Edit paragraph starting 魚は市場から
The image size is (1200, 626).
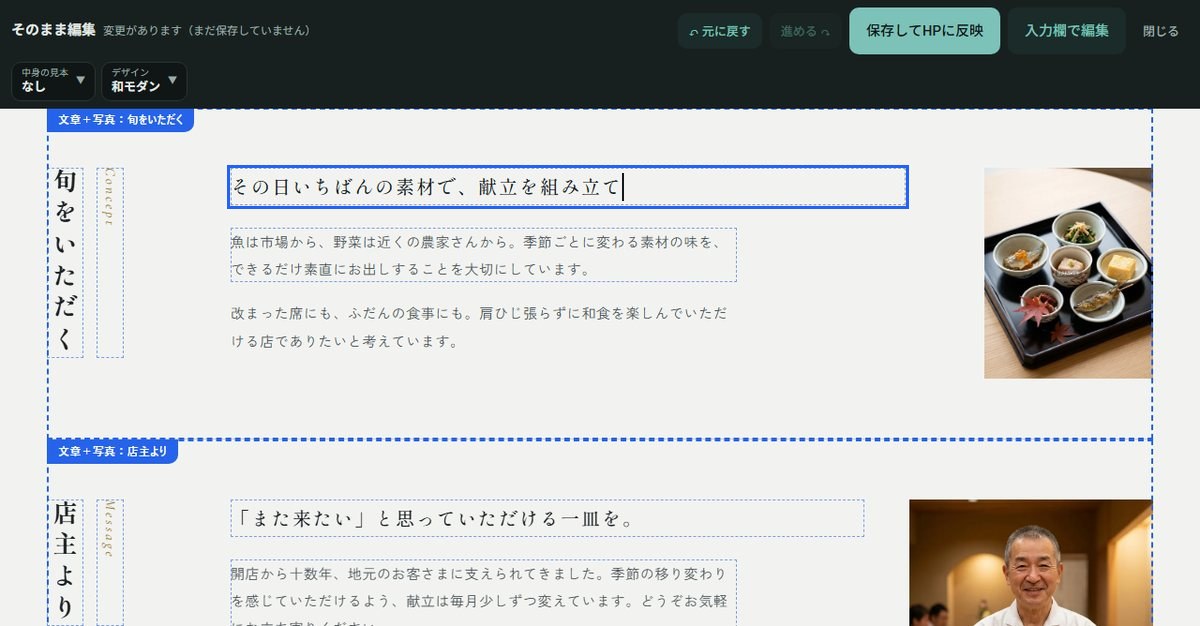click(x=484, y=255)
